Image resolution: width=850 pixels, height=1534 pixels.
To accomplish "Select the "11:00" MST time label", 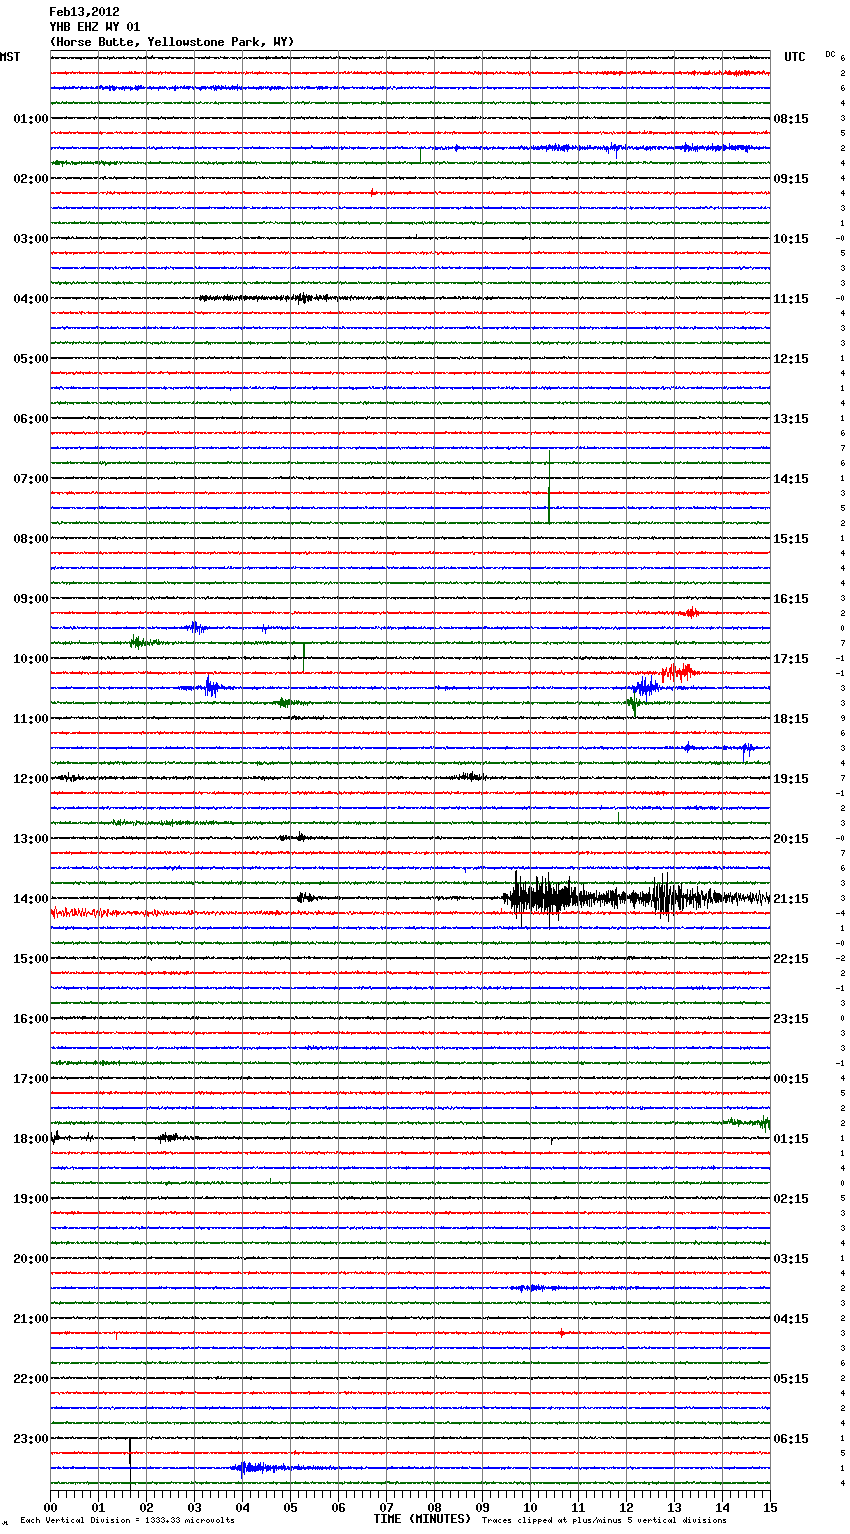I will click(x=31, y=719).
